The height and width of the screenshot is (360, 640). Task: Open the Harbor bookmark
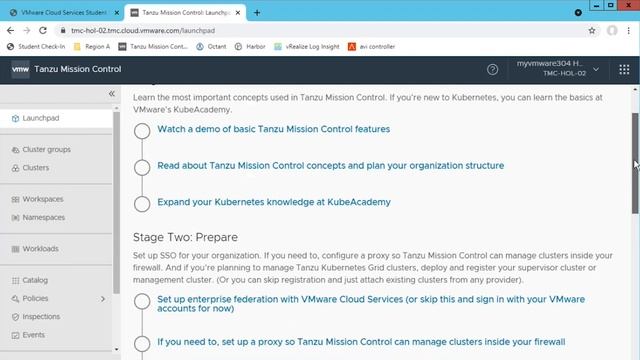(250, 47)
